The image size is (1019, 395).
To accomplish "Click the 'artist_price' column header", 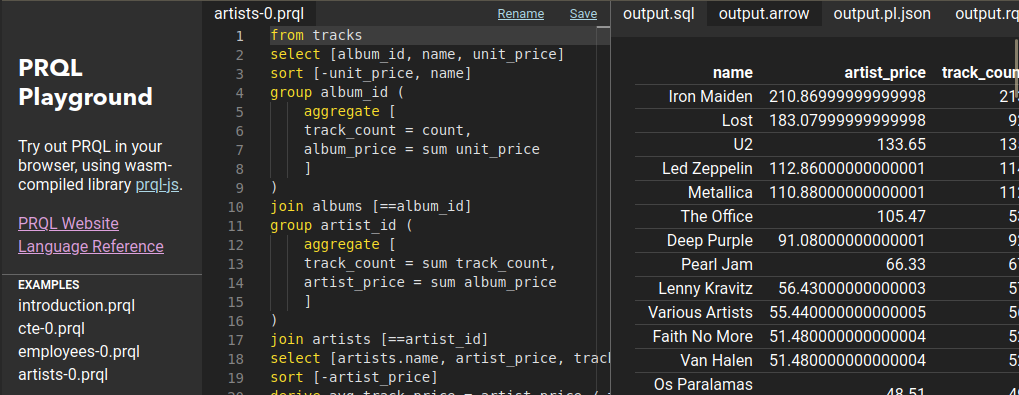I will tap(884, 73).
